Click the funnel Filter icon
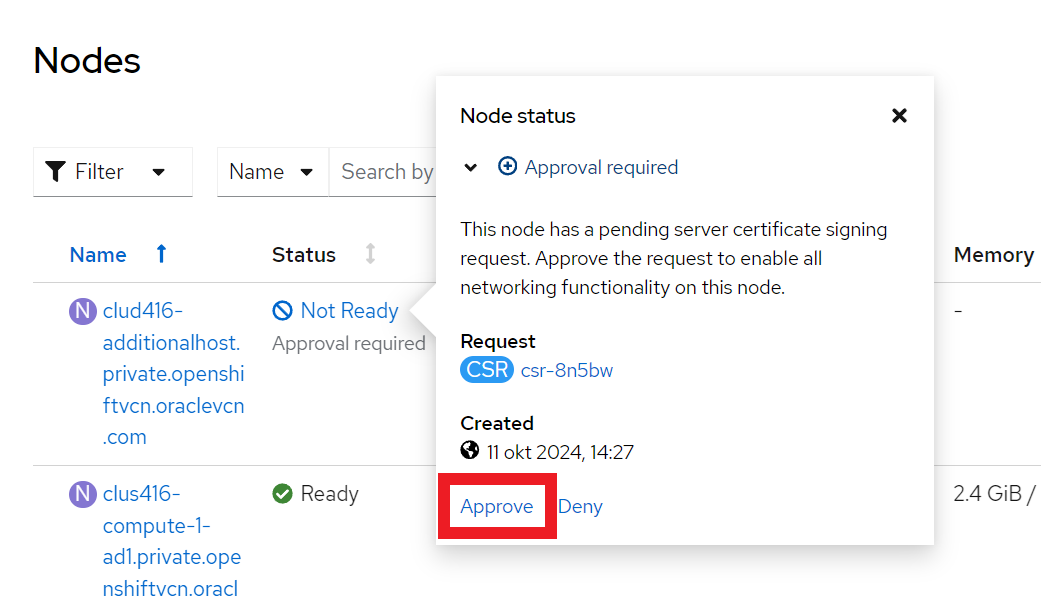This screenshot has width=1041, height=597. (55, 171)
